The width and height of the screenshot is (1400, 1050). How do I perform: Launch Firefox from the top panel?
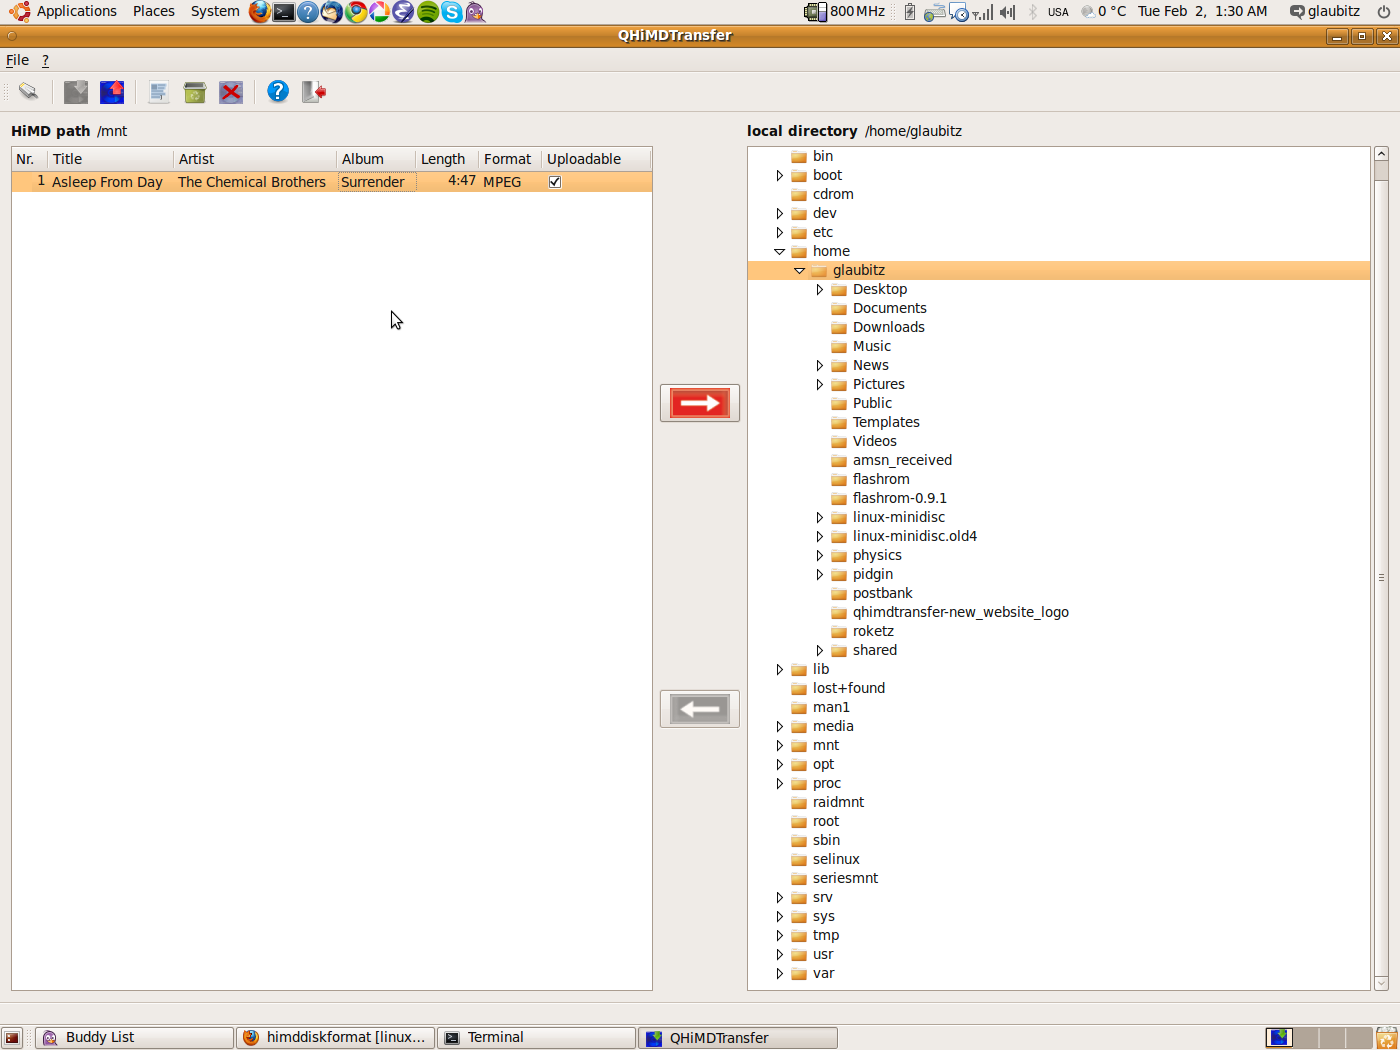tap(260, 12)
